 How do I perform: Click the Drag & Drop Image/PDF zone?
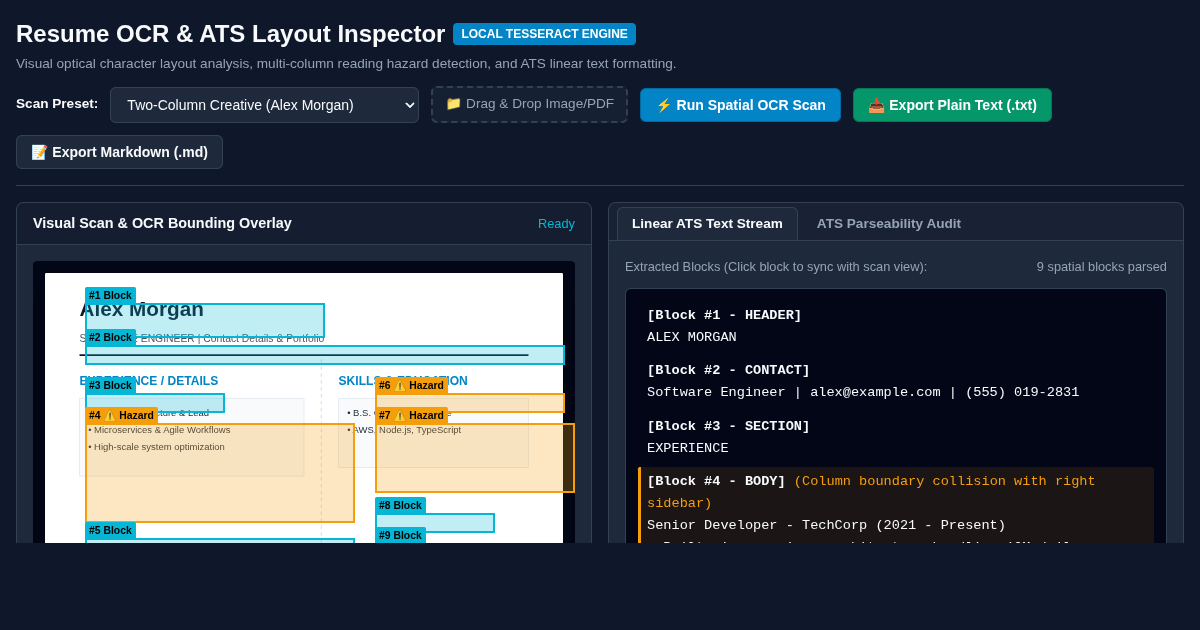[530, 104]
